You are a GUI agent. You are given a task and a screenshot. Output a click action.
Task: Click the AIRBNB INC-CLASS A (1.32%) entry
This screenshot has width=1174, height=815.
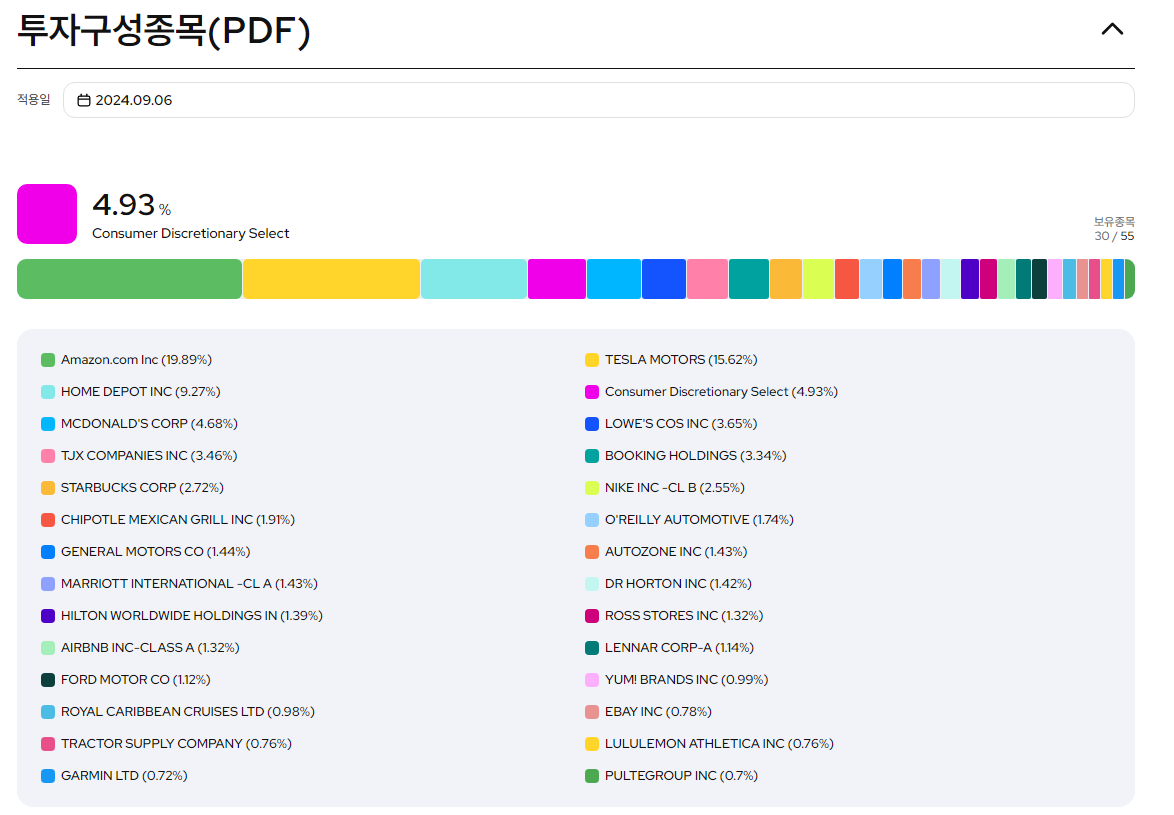pyautogui.click(x=141, y=647)
